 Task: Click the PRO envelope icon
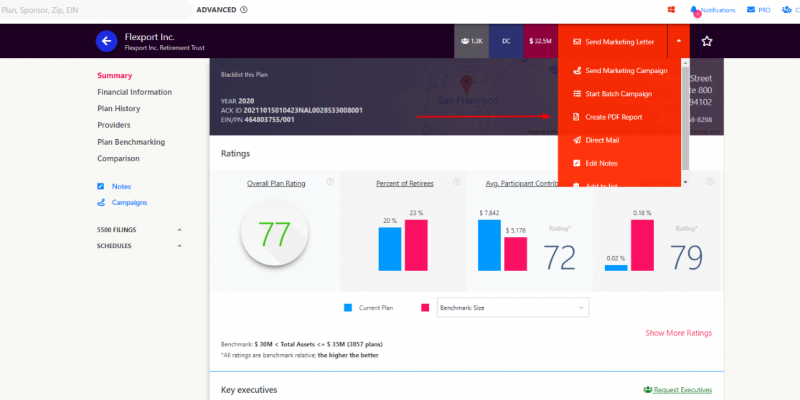(749, 10)
